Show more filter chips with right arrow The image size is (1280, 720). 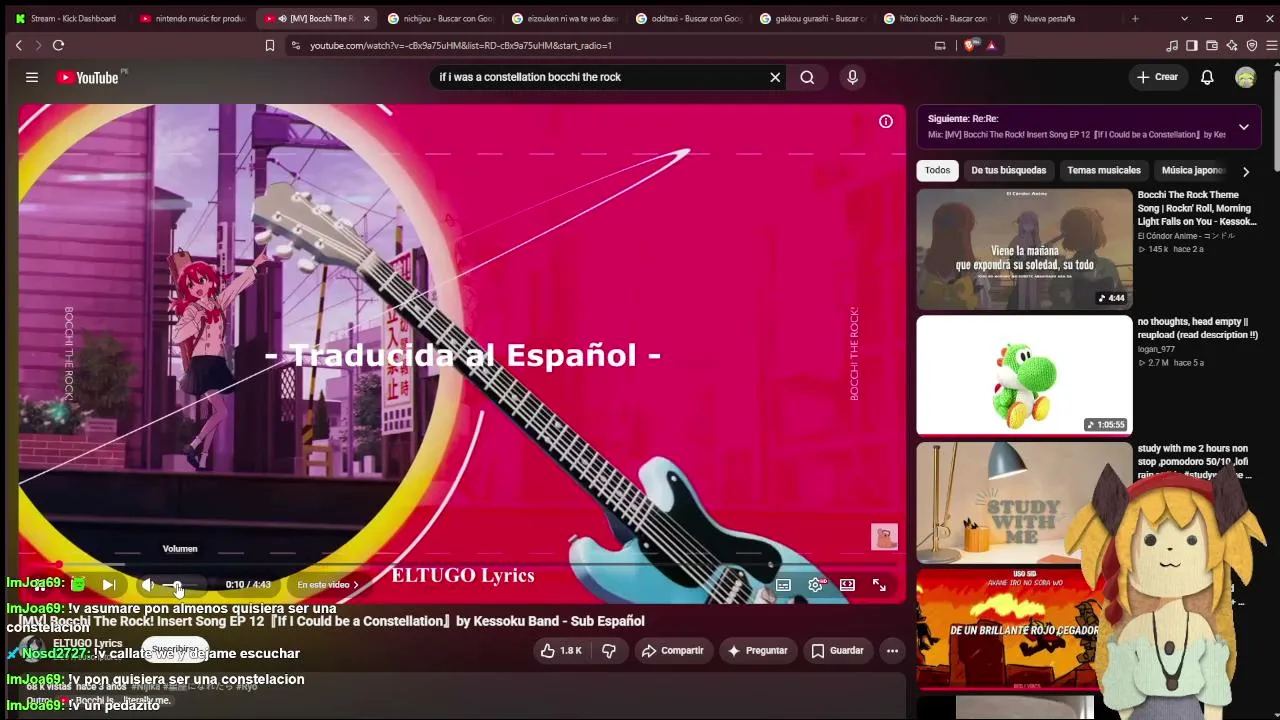[x=1245, y=171]
